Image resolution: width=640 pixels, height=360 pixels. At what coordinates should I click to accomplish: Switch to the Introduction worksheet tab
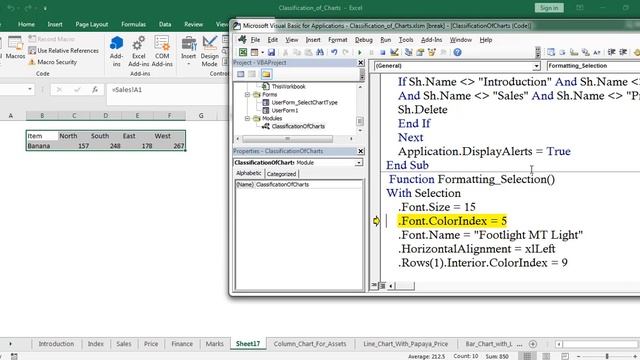point(56,344)
